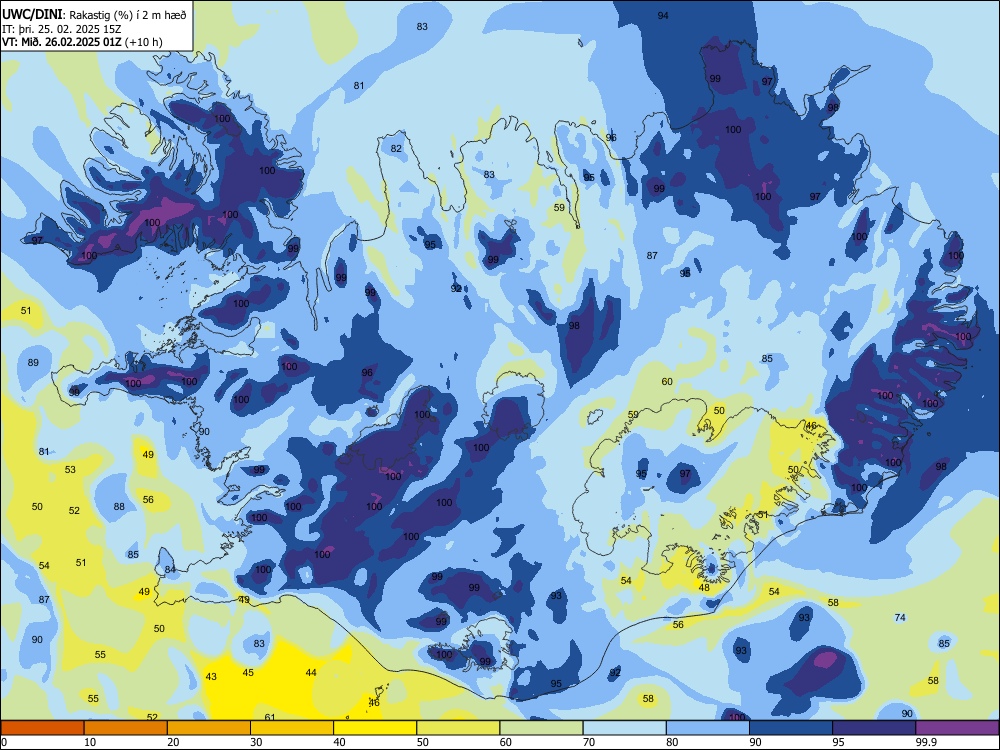Click the 70–80 pale blue legend swatch
The image size is (1000, 750).
pos(624,728)
